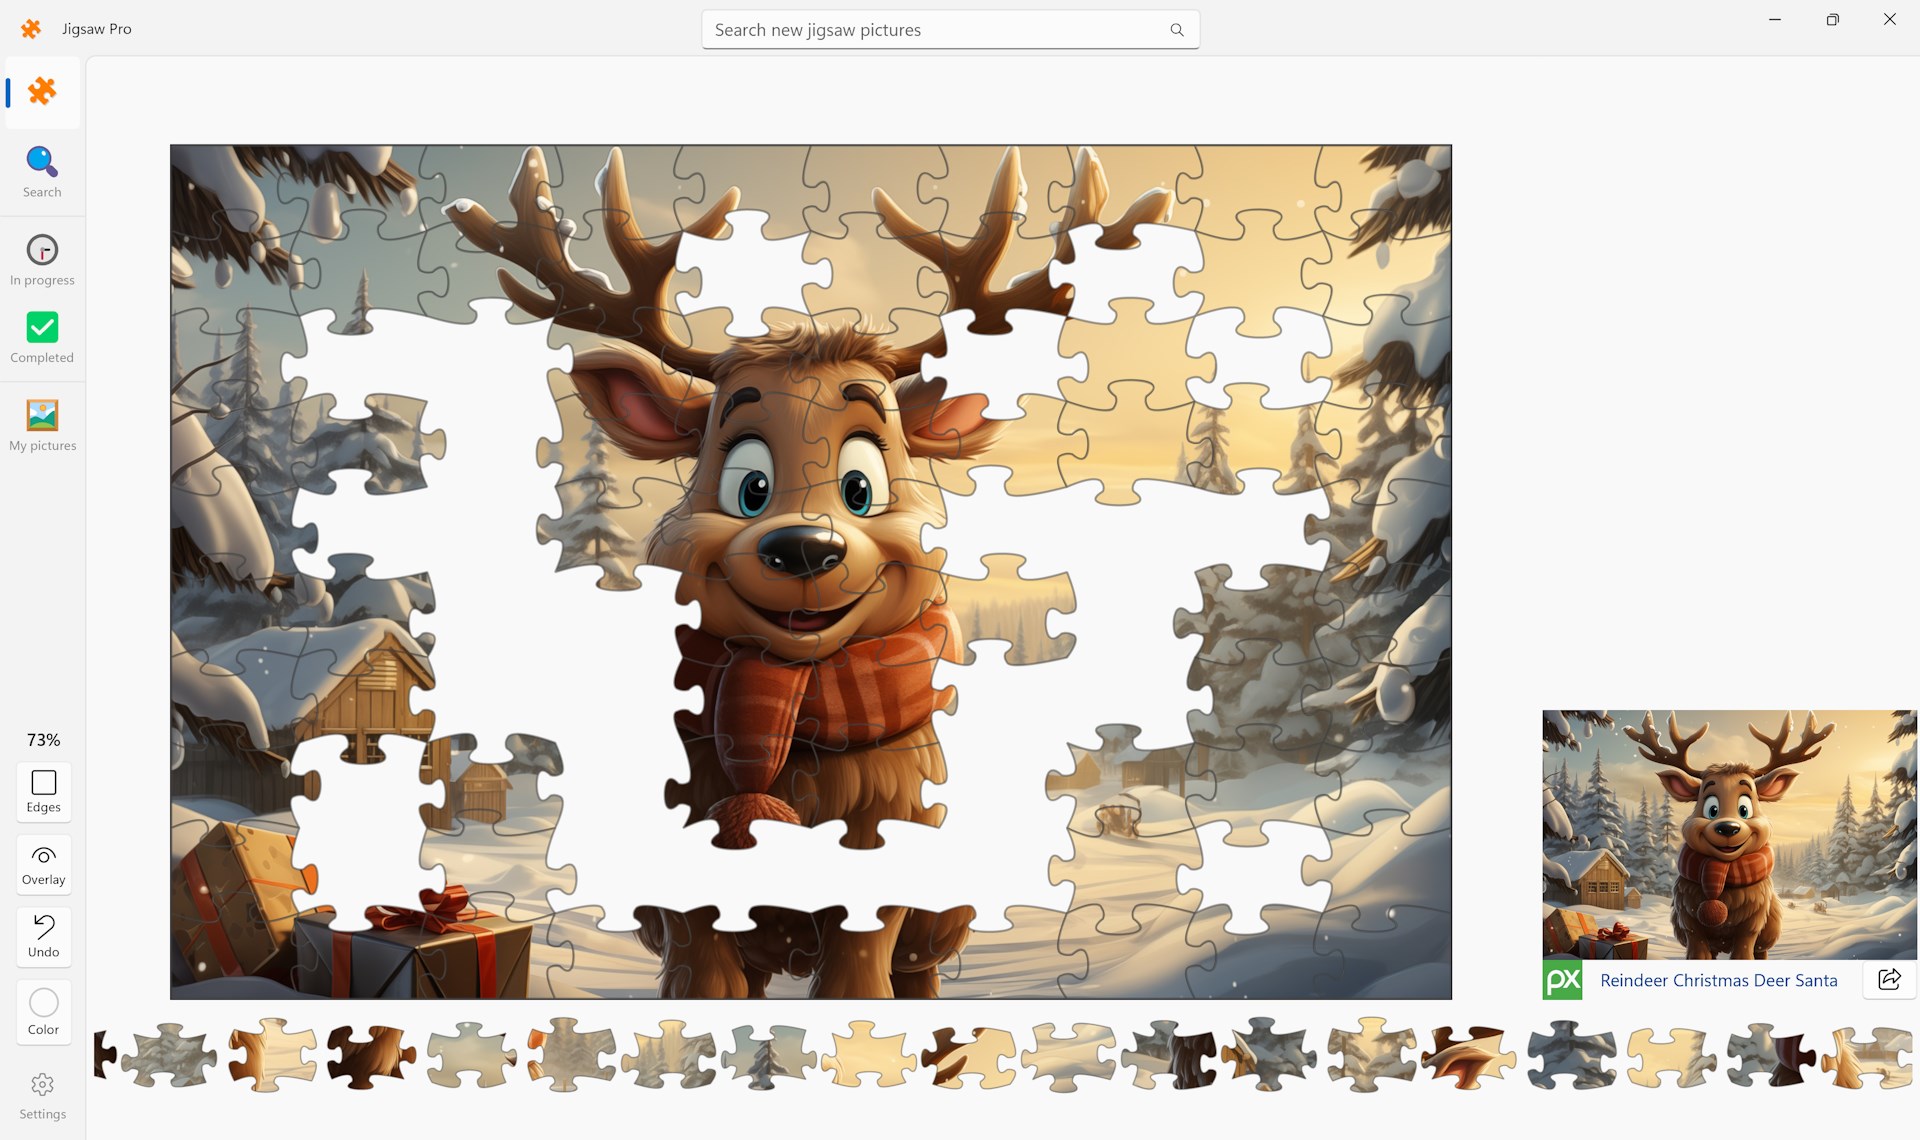Undo the last piece move
Screen dimensions: 1920x1140
coord(43,936)
